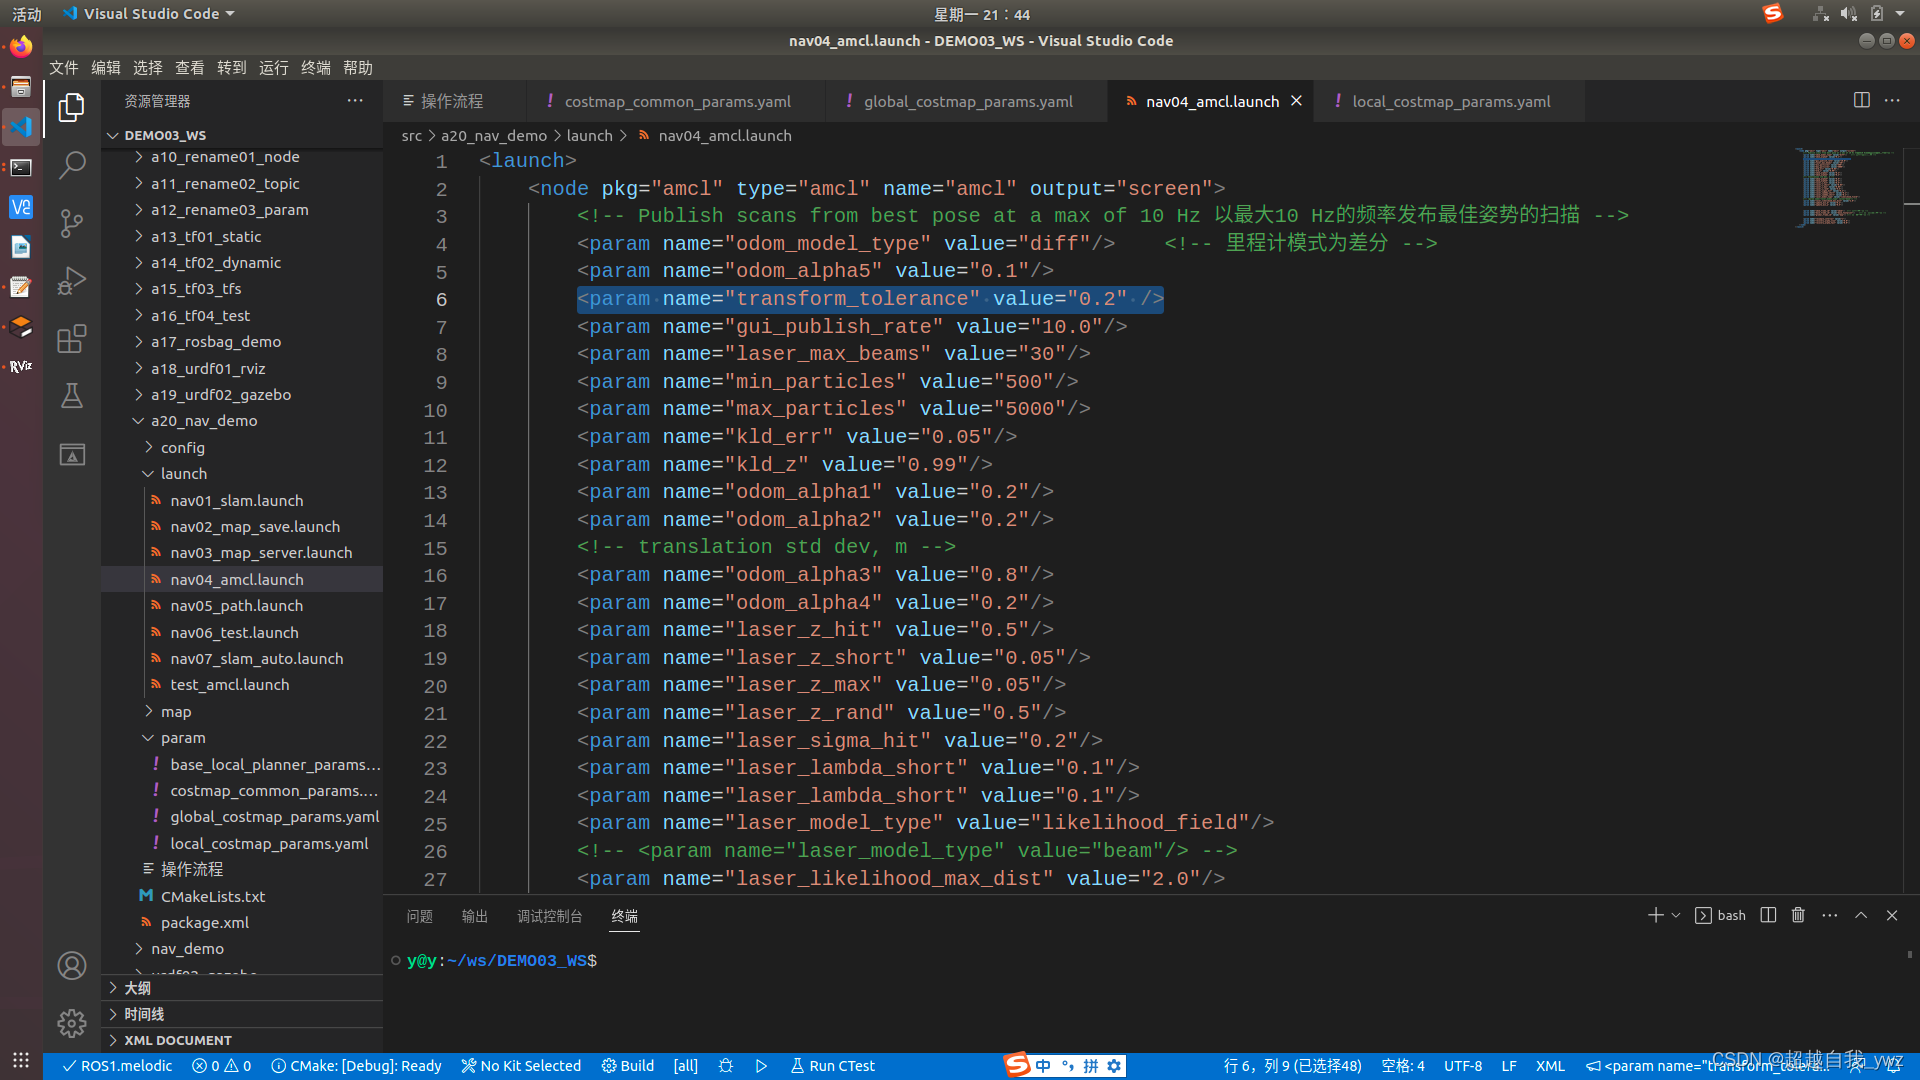Toggle maximize panel with chevron up icon
Viewport: 1920px width, 1080px height.
click(1861, 915)
